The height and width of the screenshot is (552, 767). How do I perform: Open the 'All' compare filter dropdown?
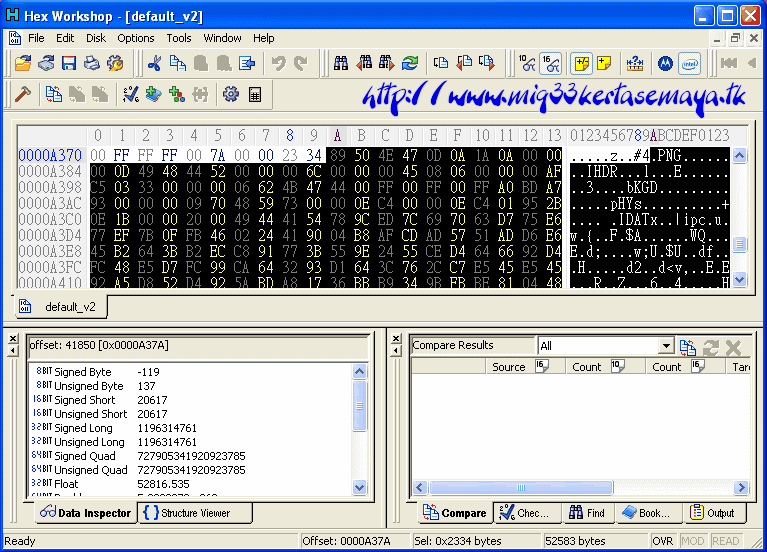tap(666, 346)
